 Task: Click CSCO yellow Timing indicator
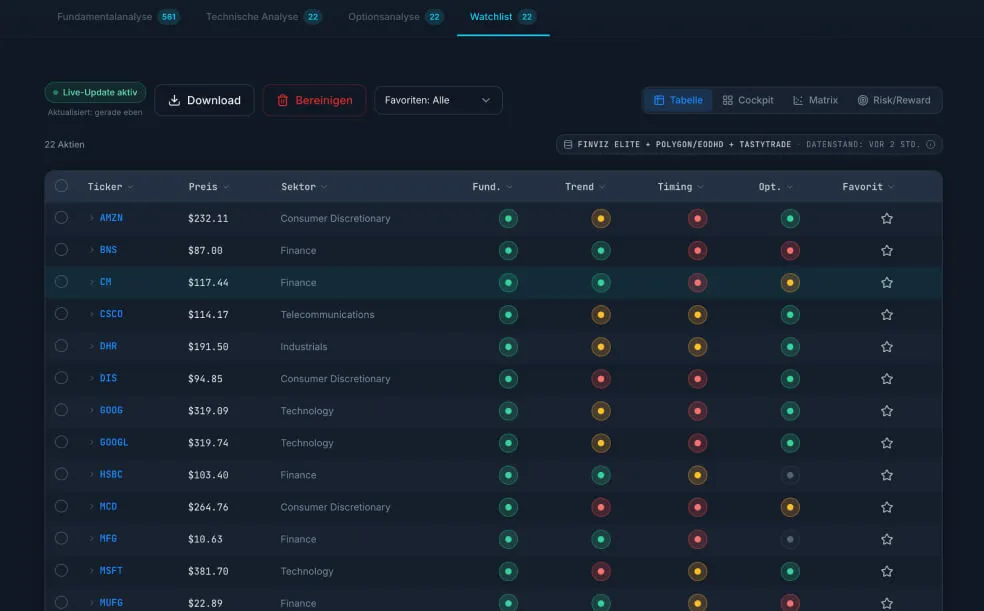click(697, 314)
